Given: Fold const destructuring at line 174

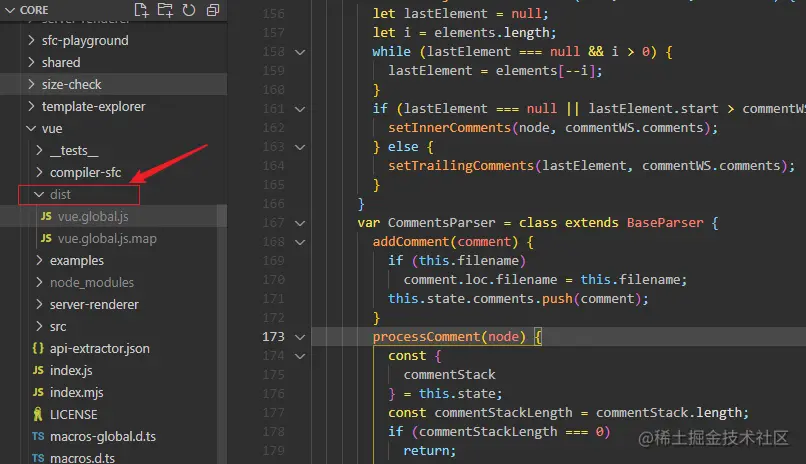Looking at the screenshot, I should pyautogui.click(x=300, y=356).
